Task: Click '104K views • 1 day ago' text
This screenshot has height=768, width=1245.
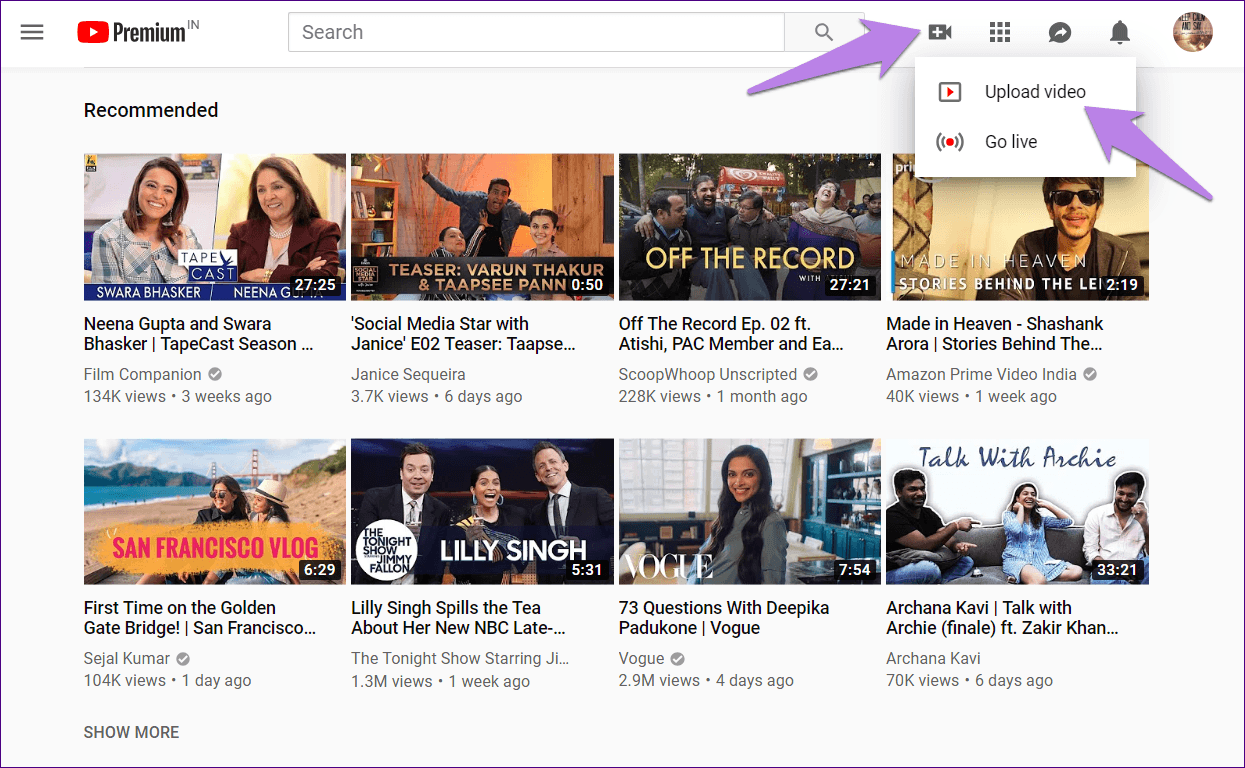Action: 167,680
